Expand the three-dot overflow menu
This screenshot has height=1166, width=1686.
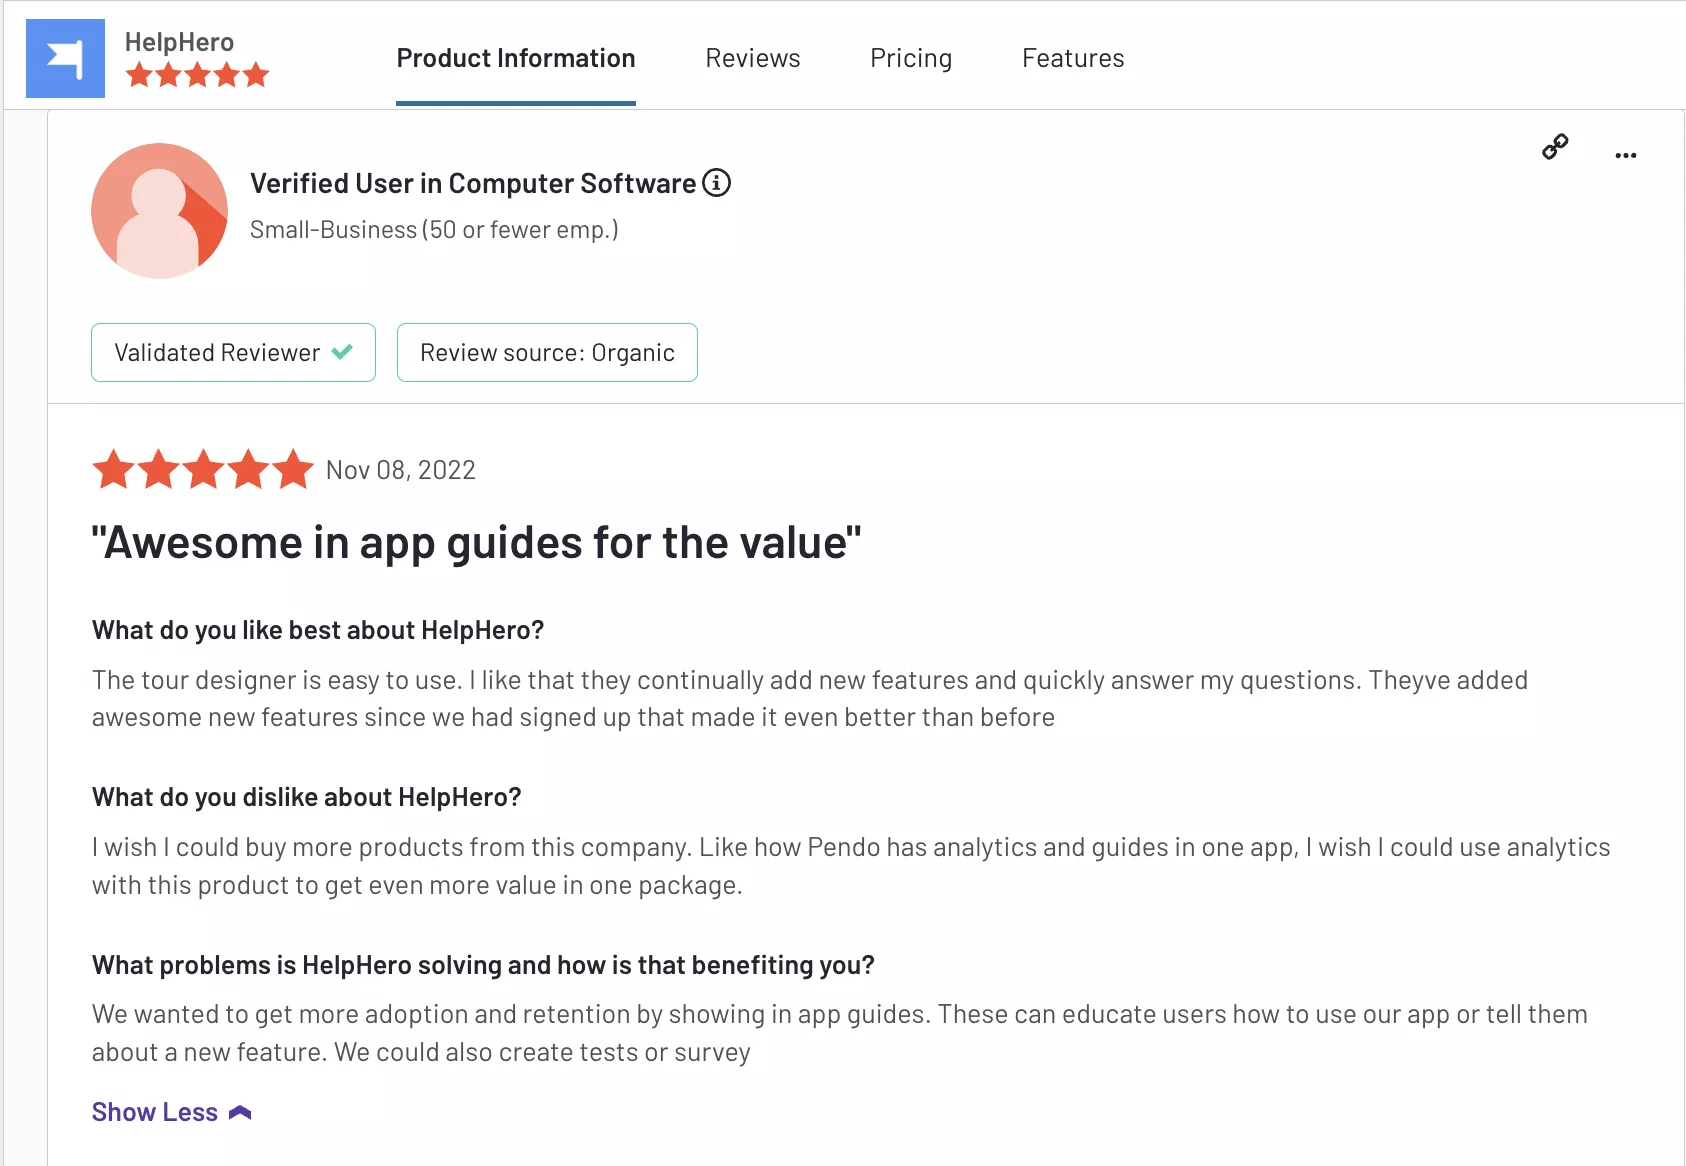(x=1625, y=155)
